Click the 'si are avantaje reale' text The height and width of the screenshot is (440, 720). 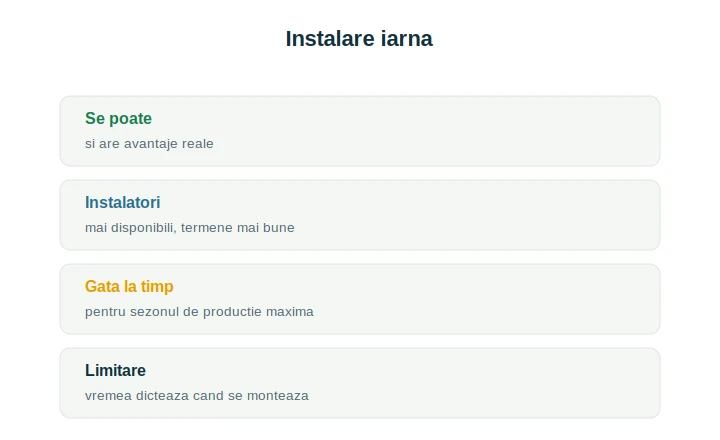click(x=149, y=144)
